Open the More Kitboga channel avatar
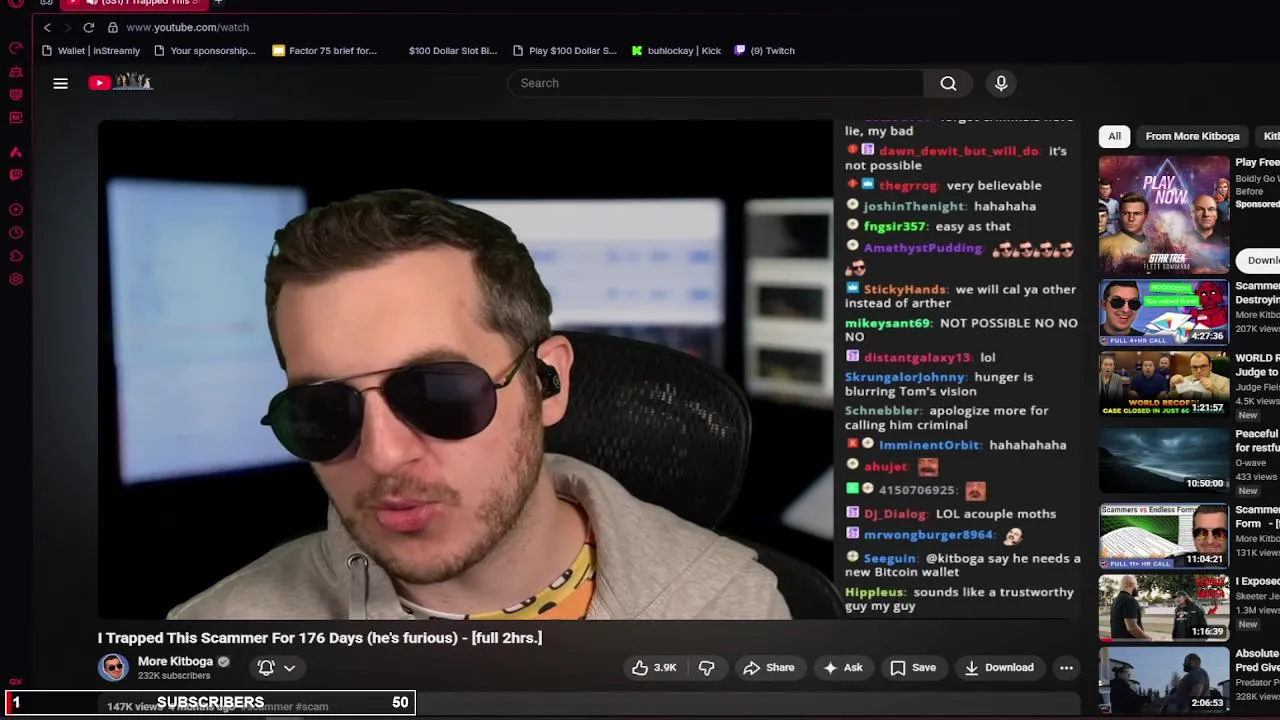This screenshot has width=1280, height=720. pyautogui.click(x=113, y=667)
